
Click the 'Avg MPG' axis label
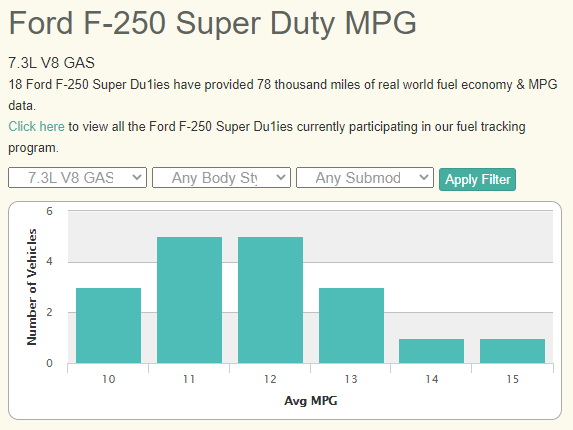(311, 401)
